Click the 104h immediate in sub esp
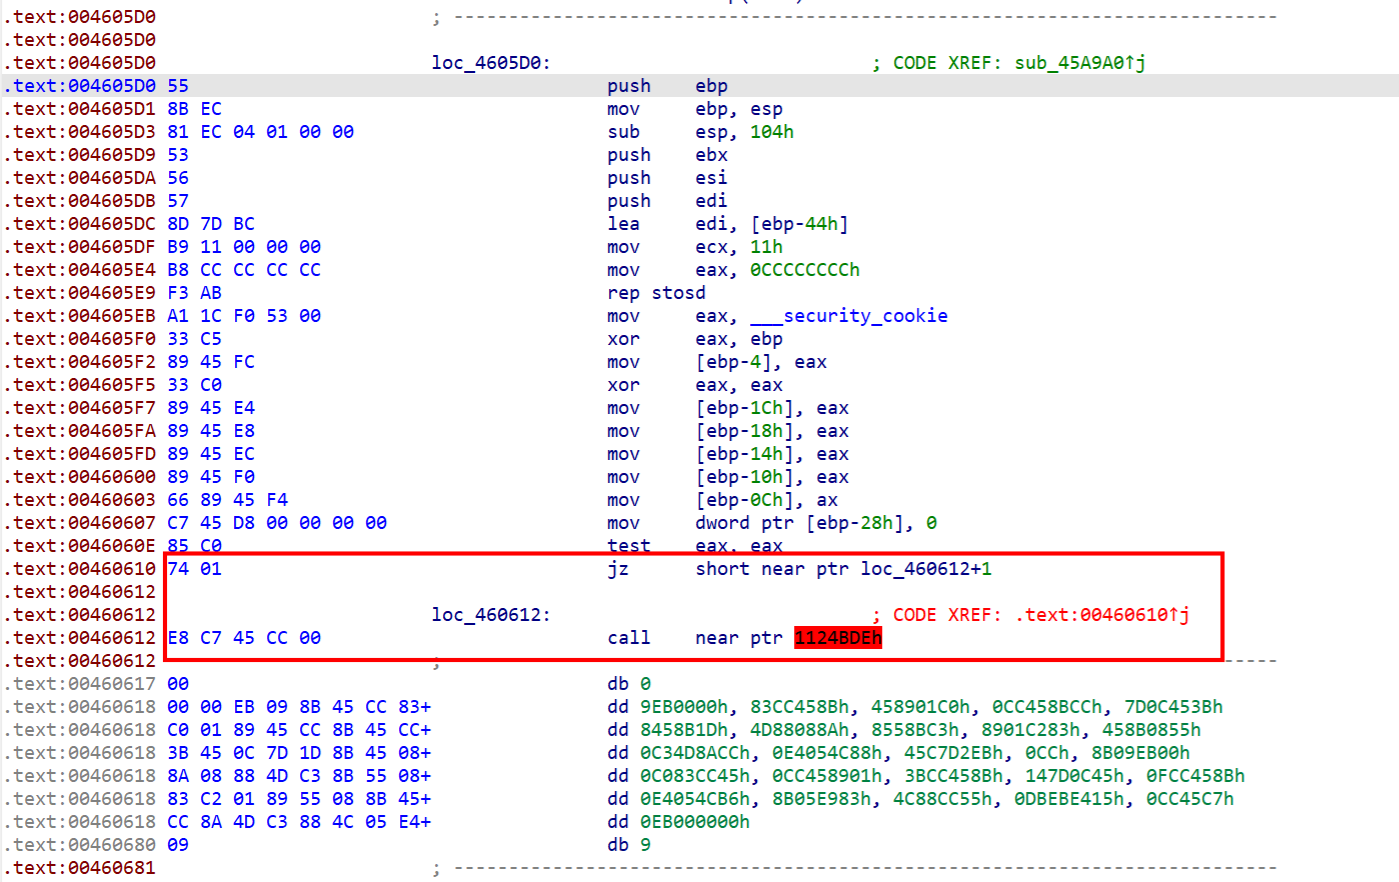This screenshot has width=1399, height=882. (772, 132)
